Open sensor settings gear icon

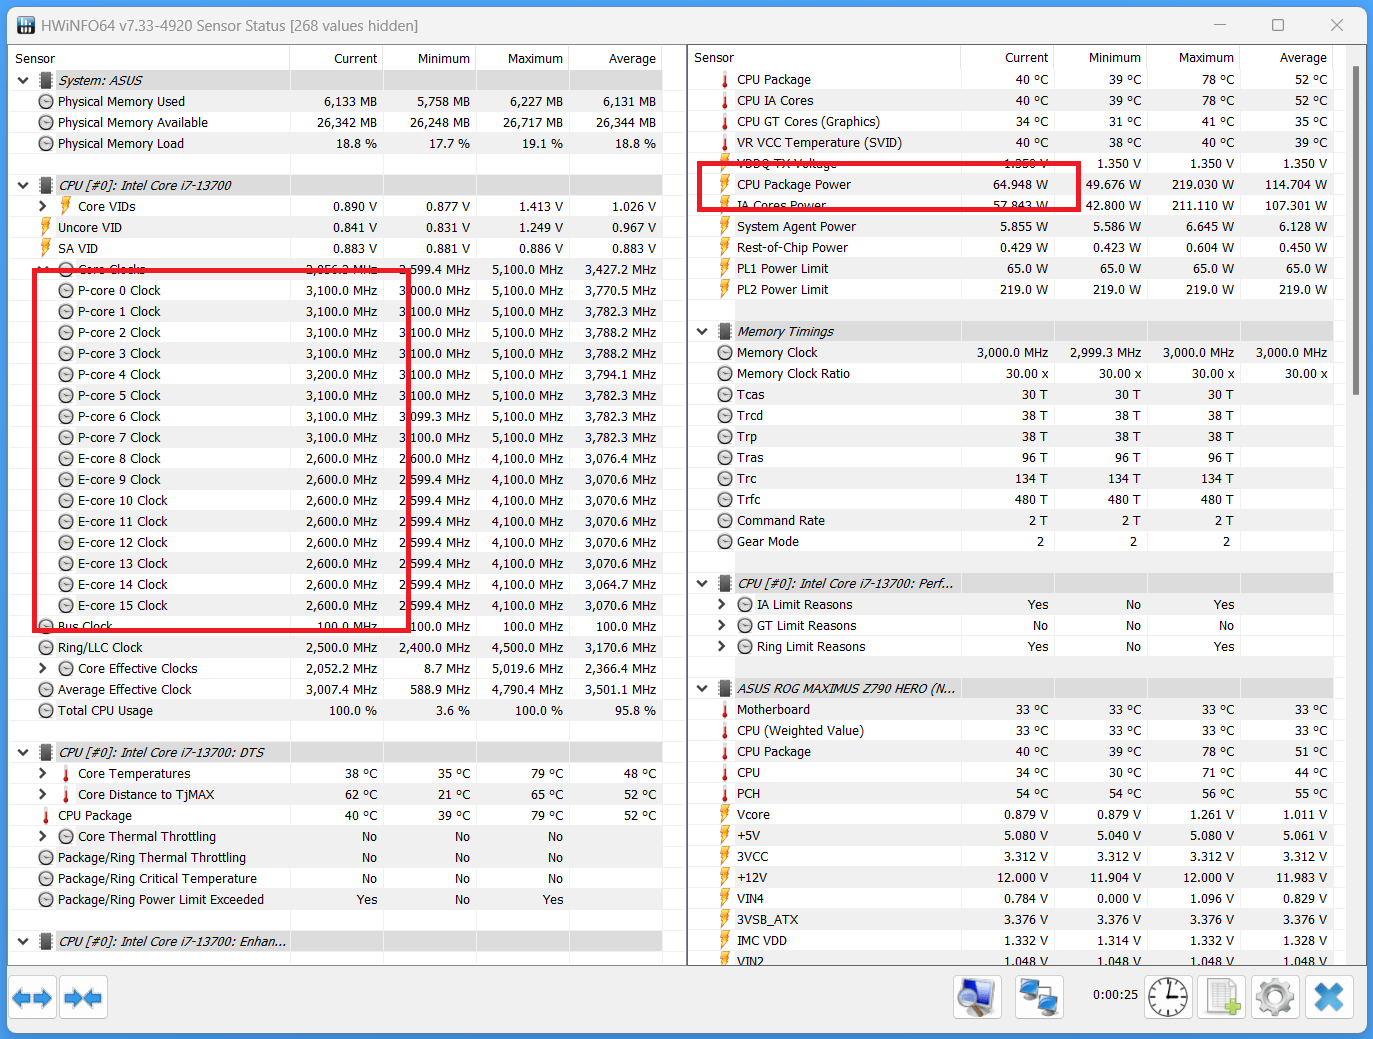click(x=1274, y=998)
